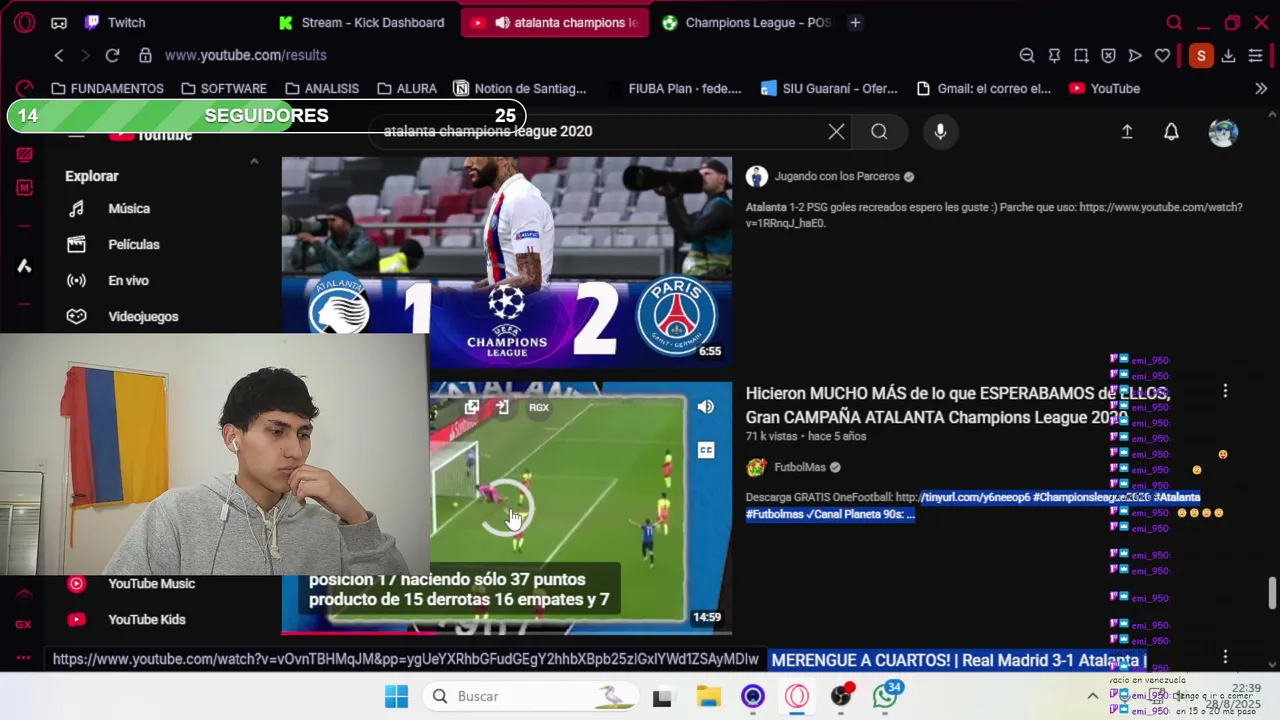Click the tab search magnifier icon
This screenshot has height=720, width=1280.
point(1174,22)
